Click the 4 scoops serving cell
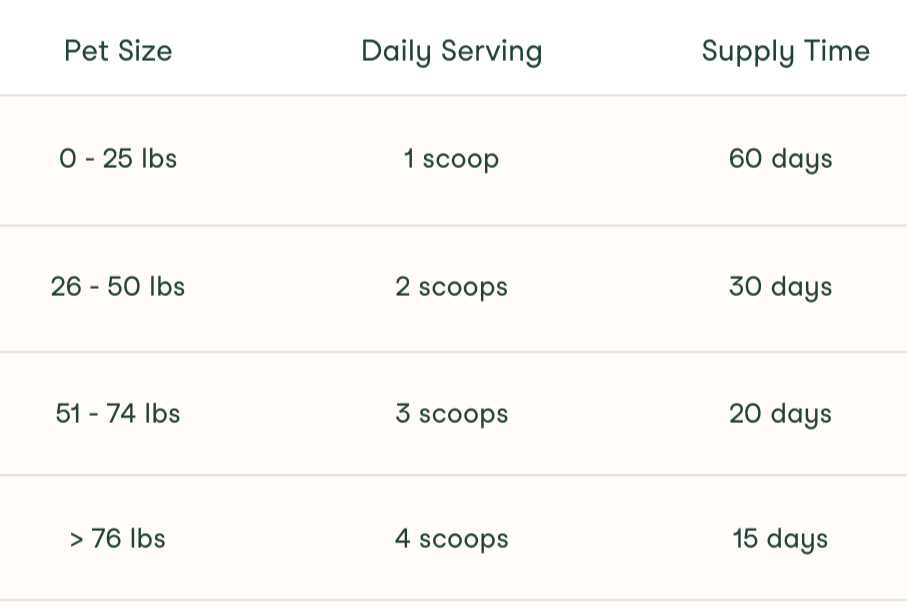The image size is (907, 609). (452, 539)
